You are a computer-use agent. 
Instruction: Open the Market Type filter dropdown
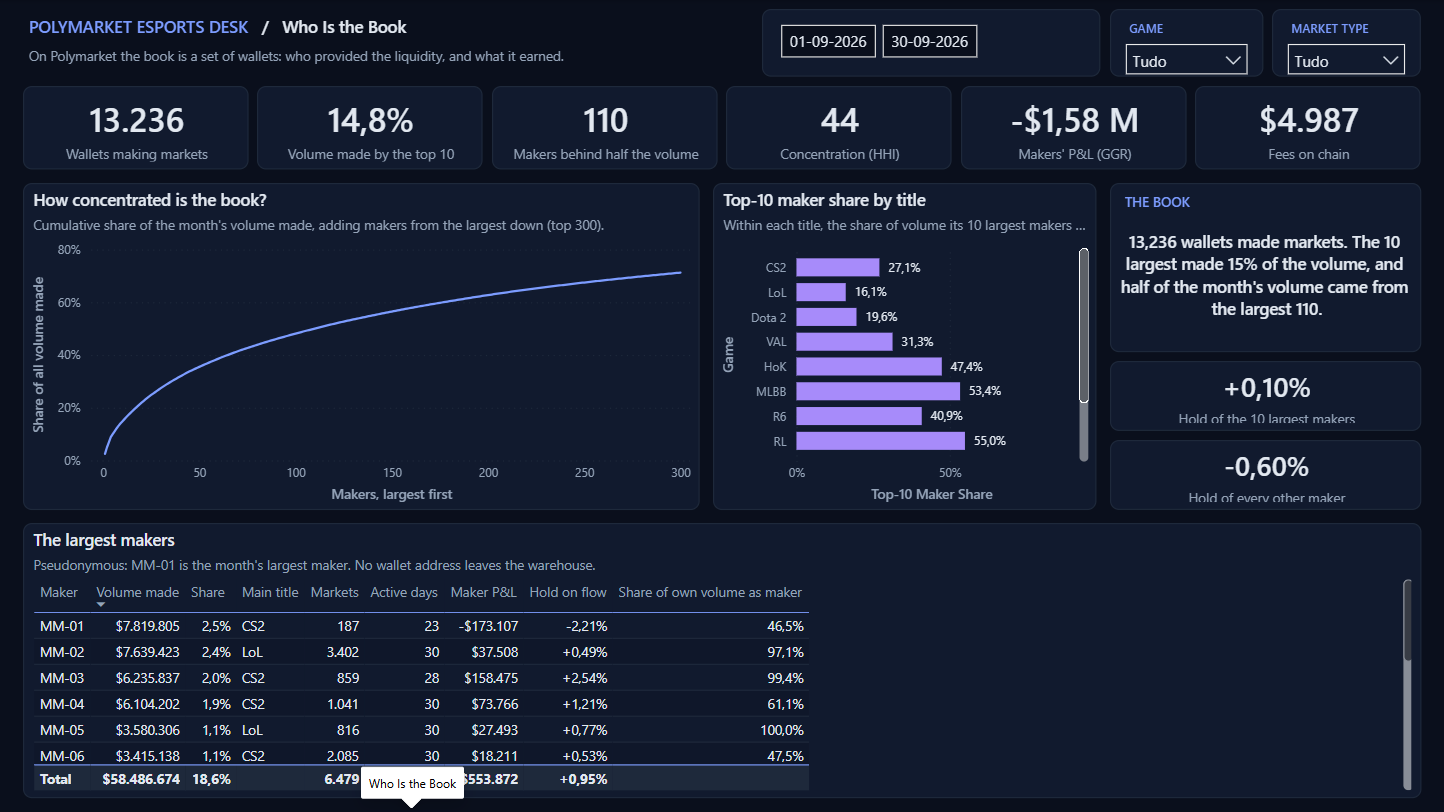1346,60
